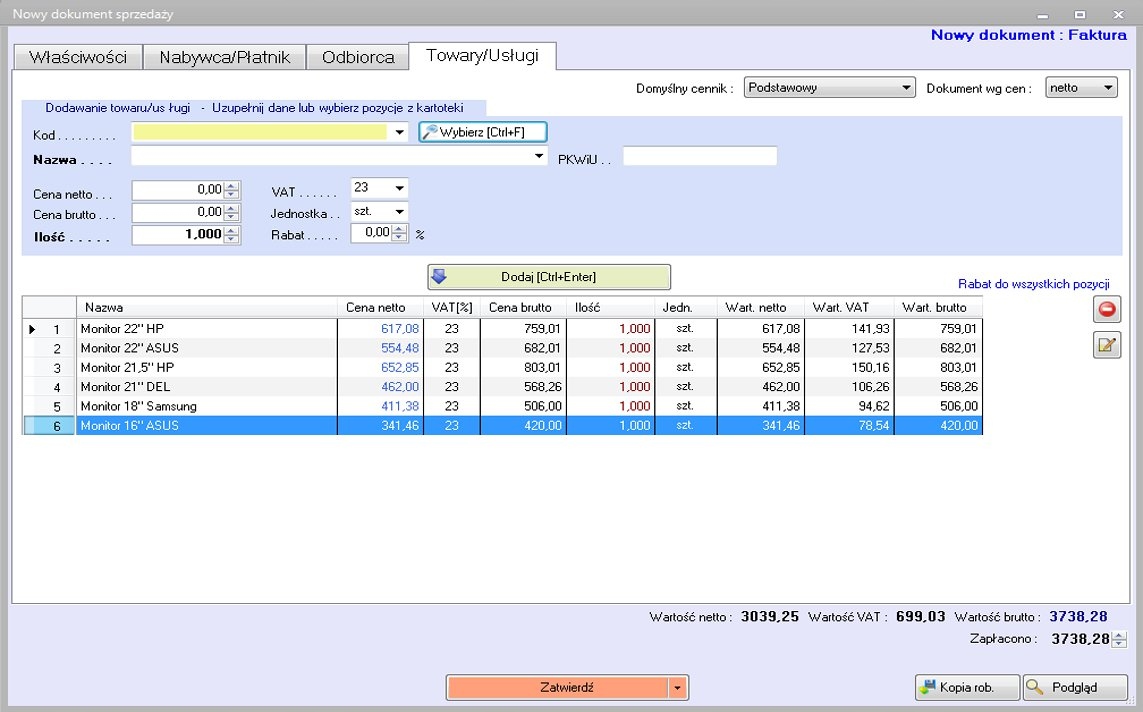Screen dimensions: 1143x712
Task: Click the Zatwierdź dropdown arrow
Action: point(679,688)
